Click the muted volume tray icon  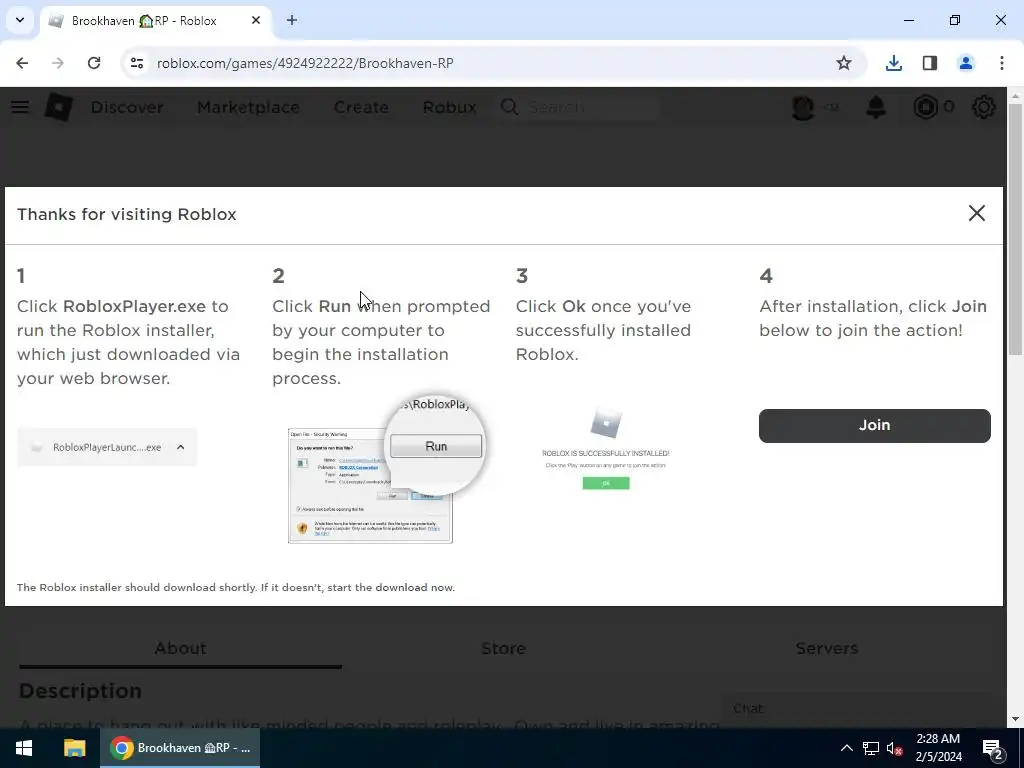895,748
